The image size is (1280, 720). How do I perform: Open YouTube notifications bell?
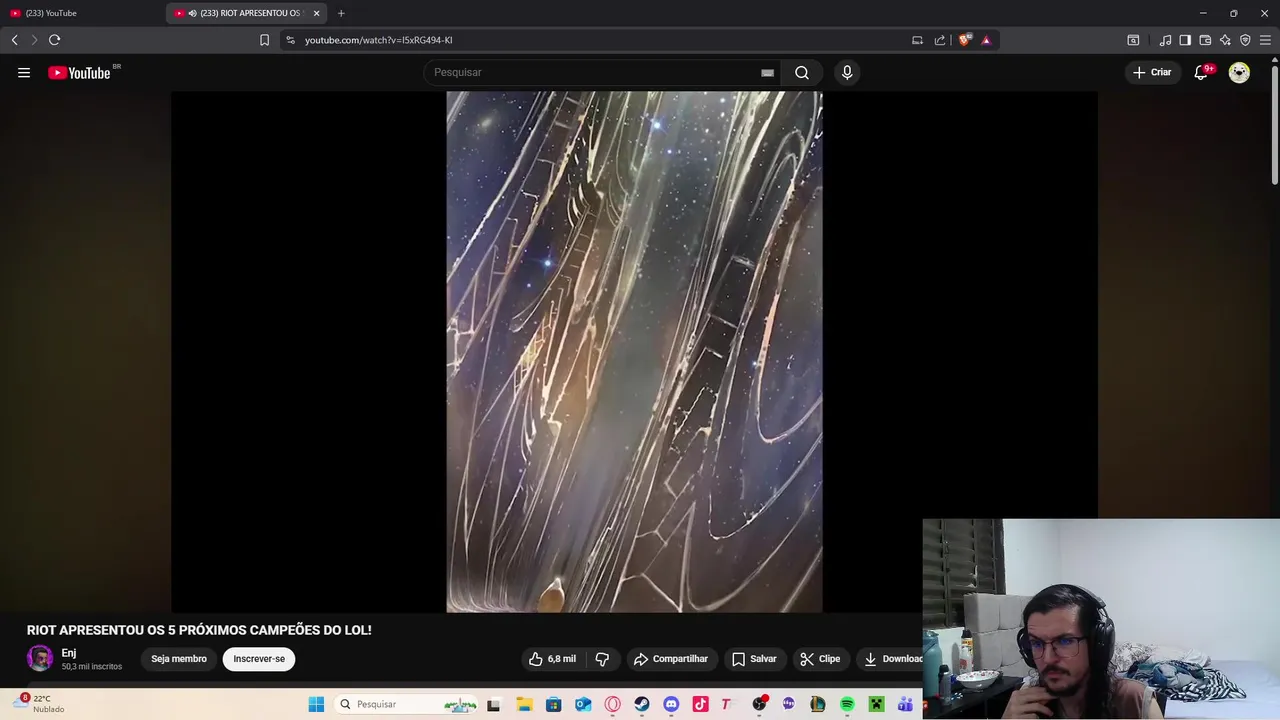point(1203,72)
